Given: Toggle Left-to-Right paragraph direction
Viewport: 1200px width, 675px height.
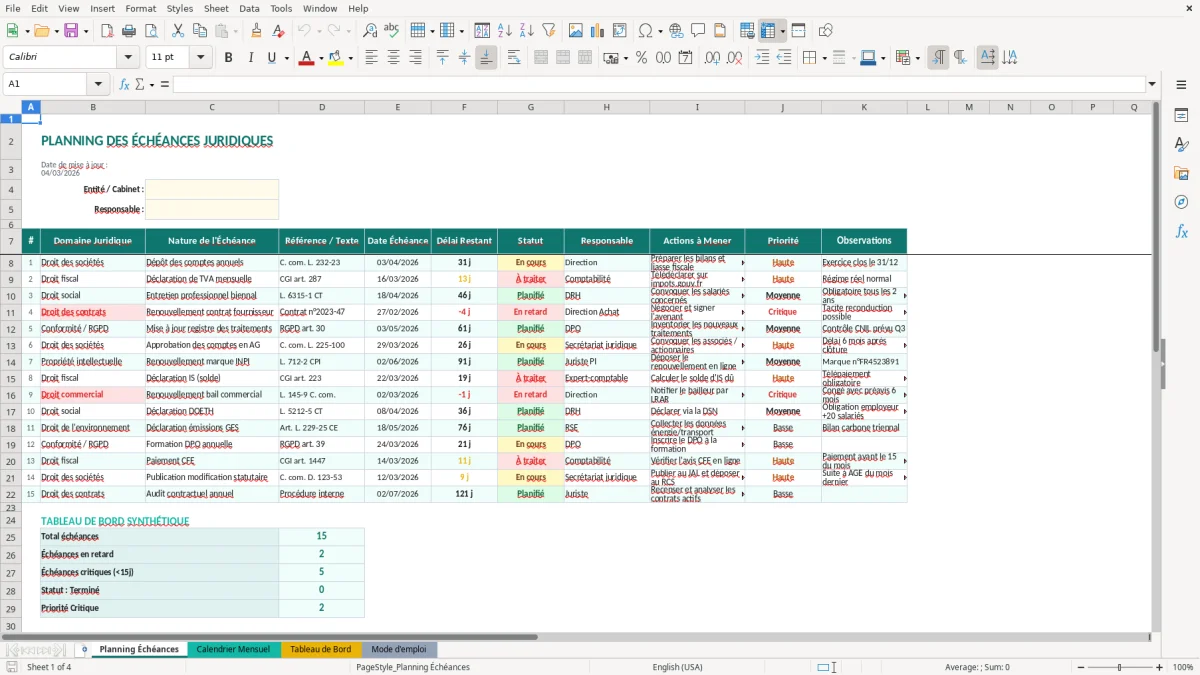Looking at the screenshot, I should 938,58.
